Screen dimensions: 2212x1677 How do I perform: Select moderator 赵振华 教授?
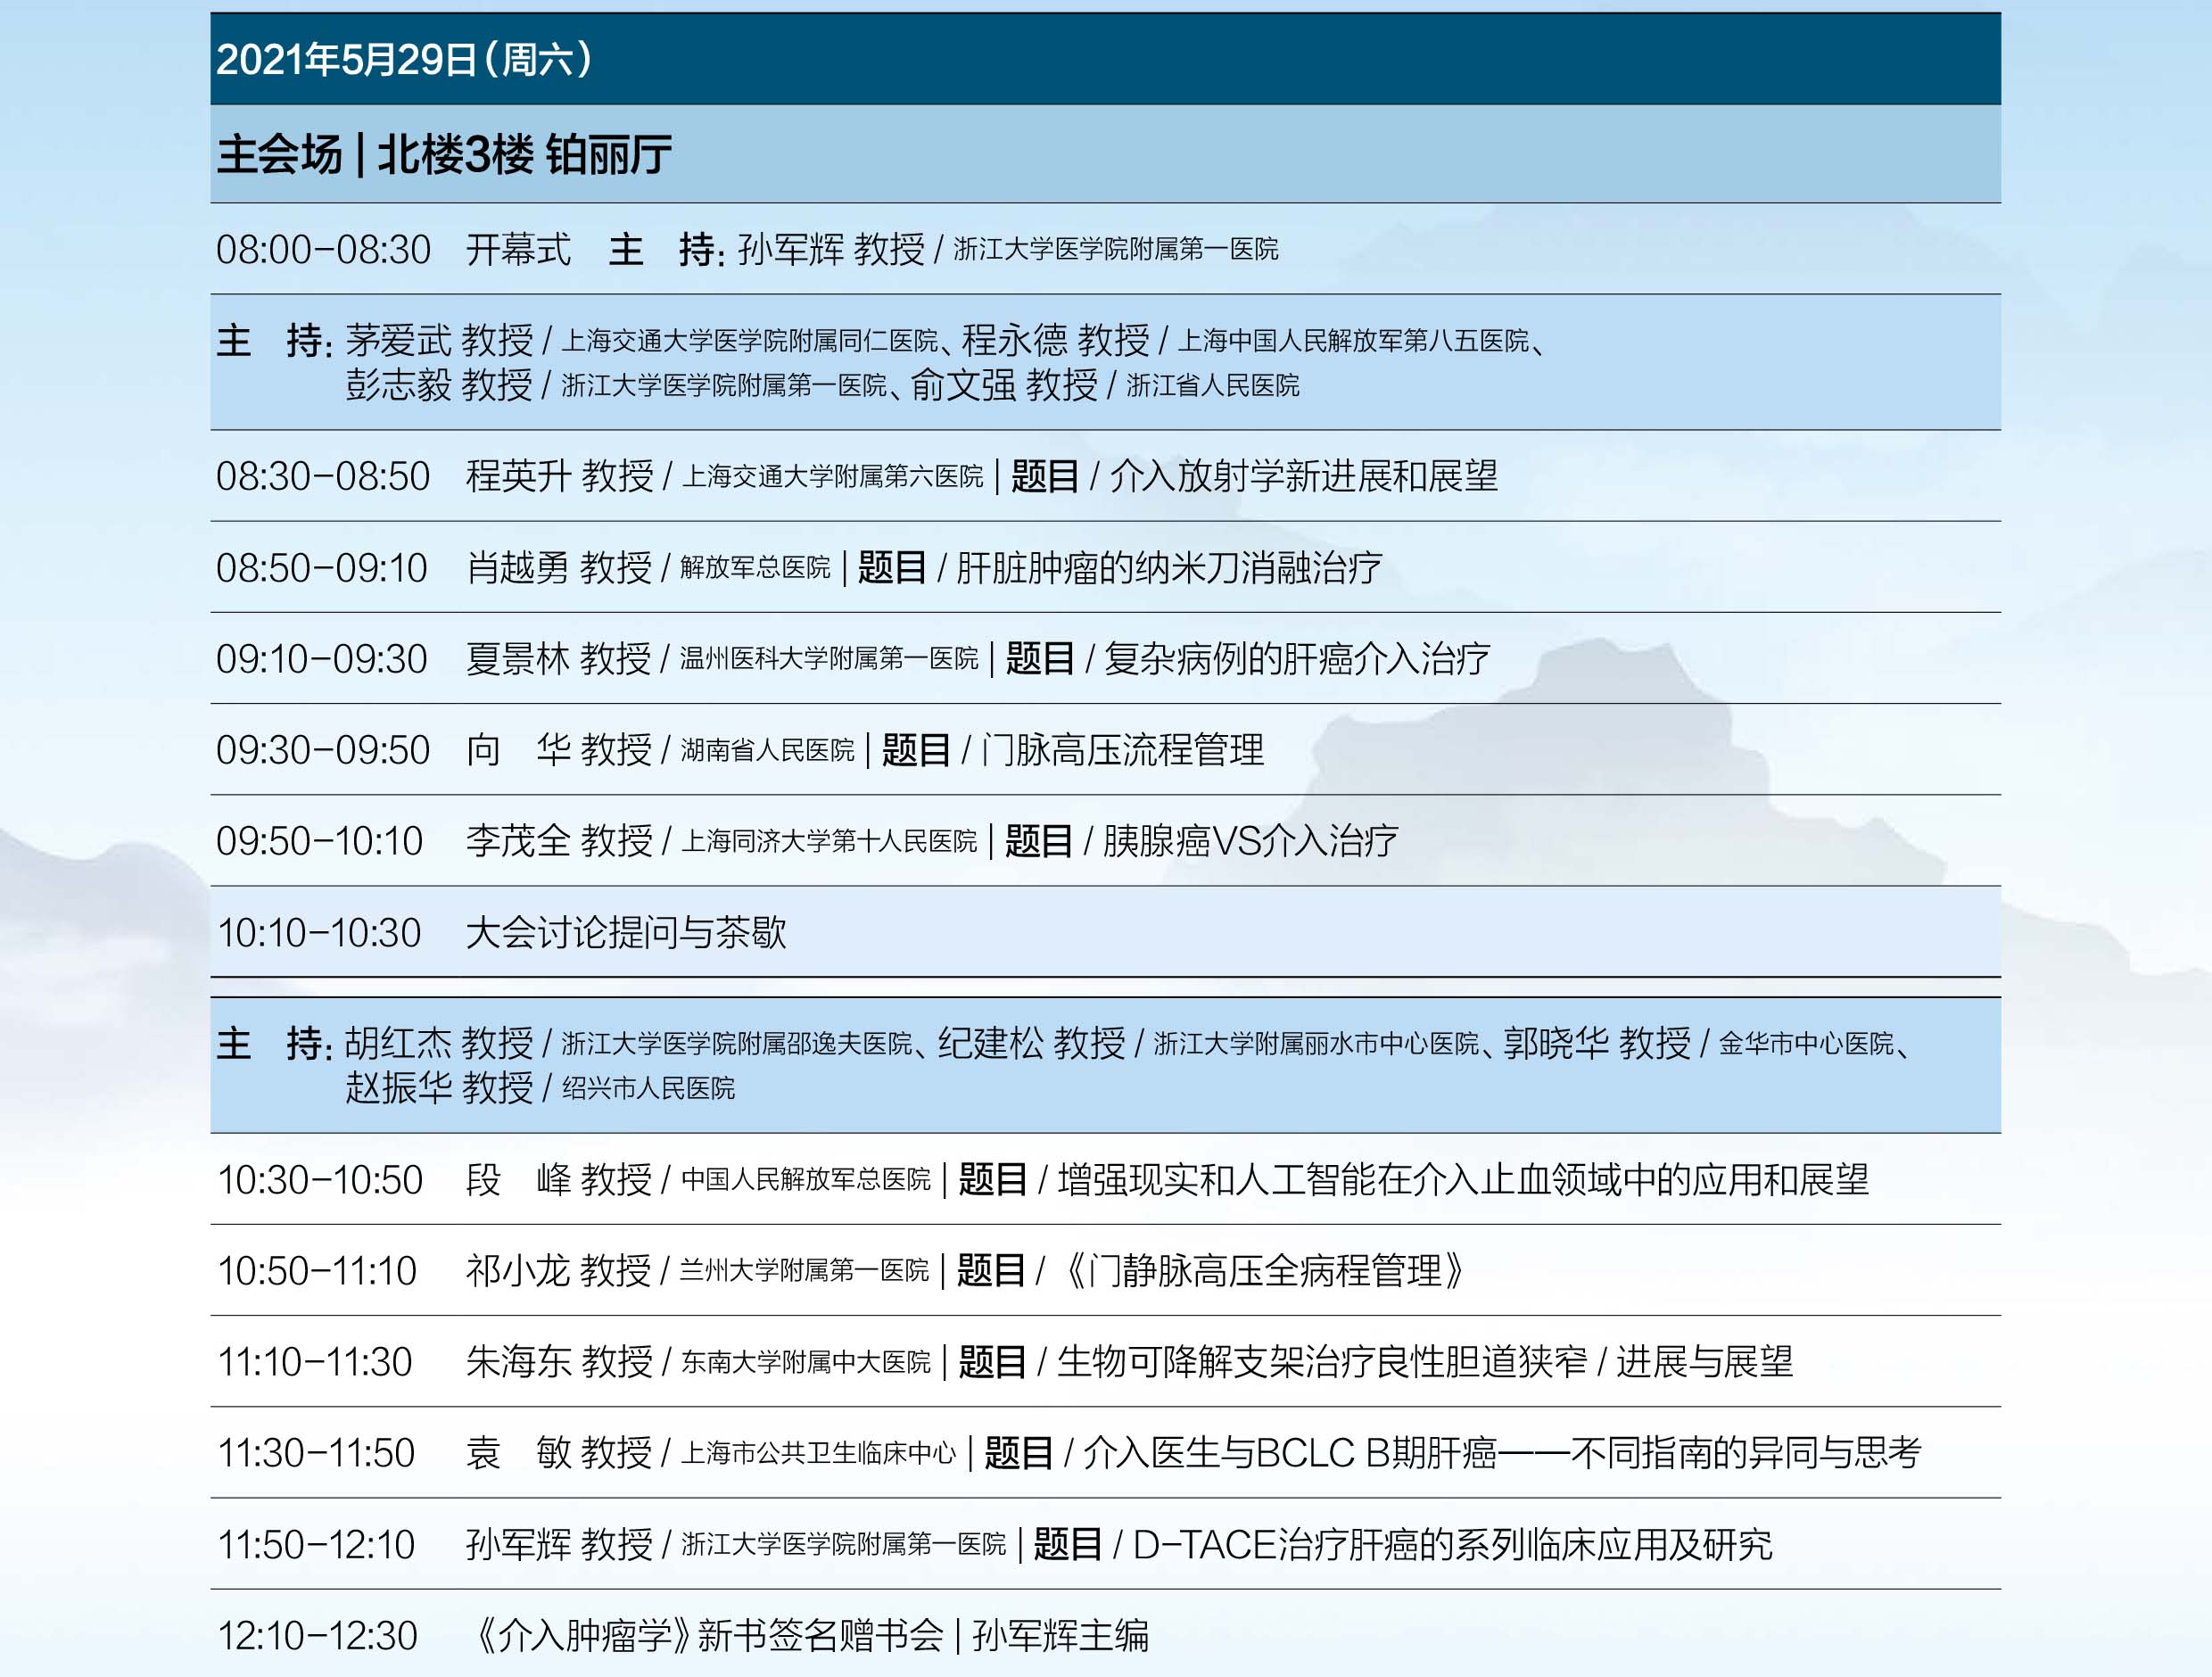[439, 1088]
